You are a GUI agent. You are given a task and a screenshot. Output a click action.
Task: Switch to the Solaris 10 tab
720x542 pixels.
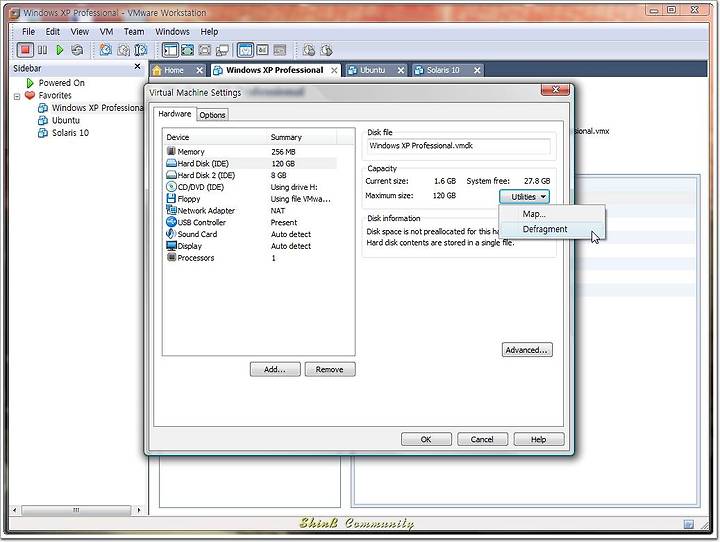coord(443,70)
